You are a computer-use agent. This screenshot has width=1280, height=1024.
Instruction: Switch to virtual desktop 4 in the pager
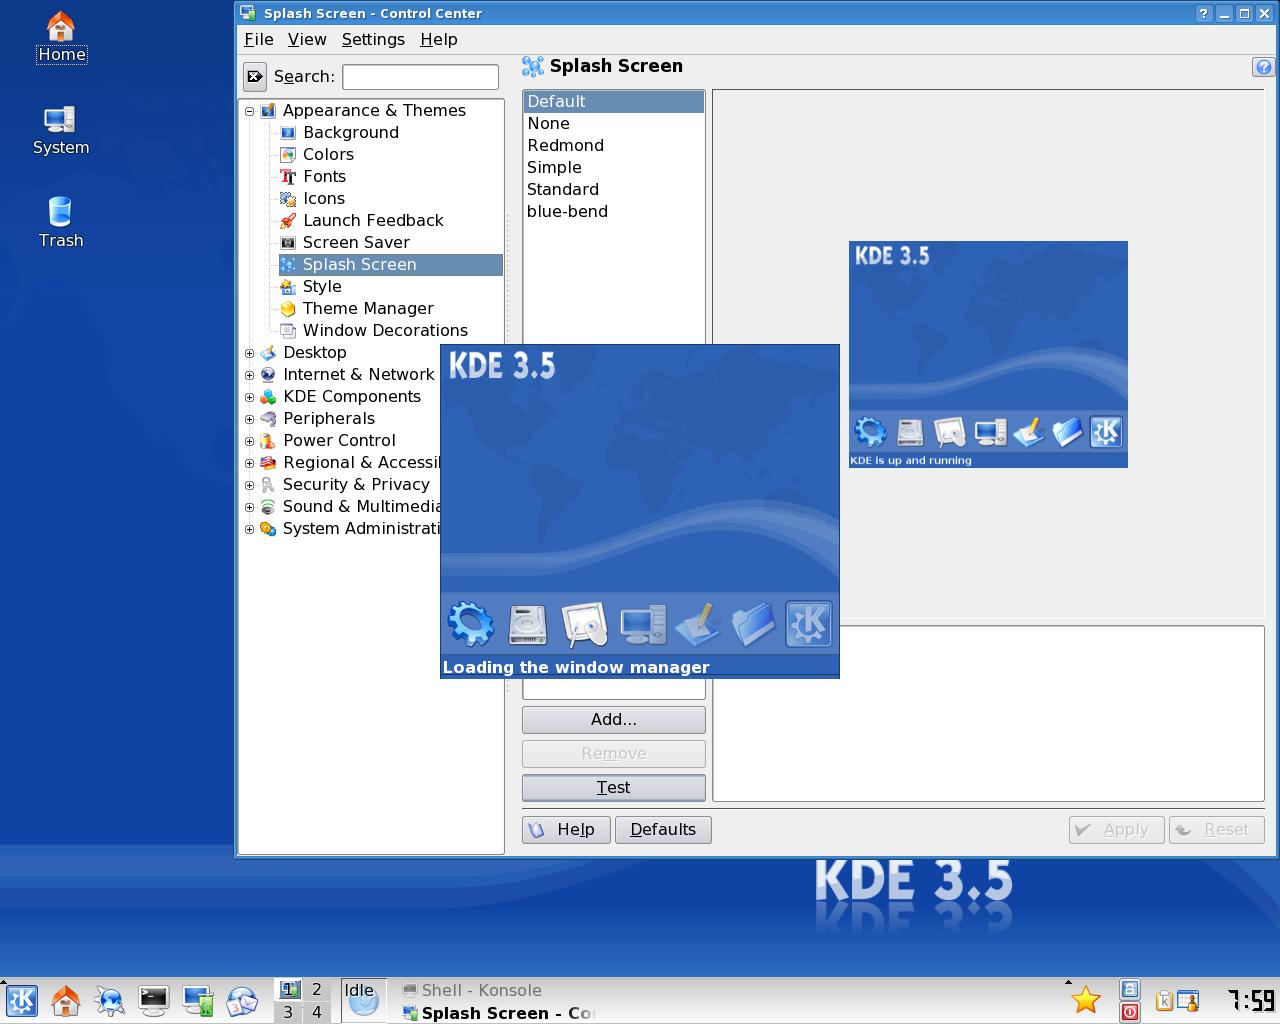coord(317,1012)
